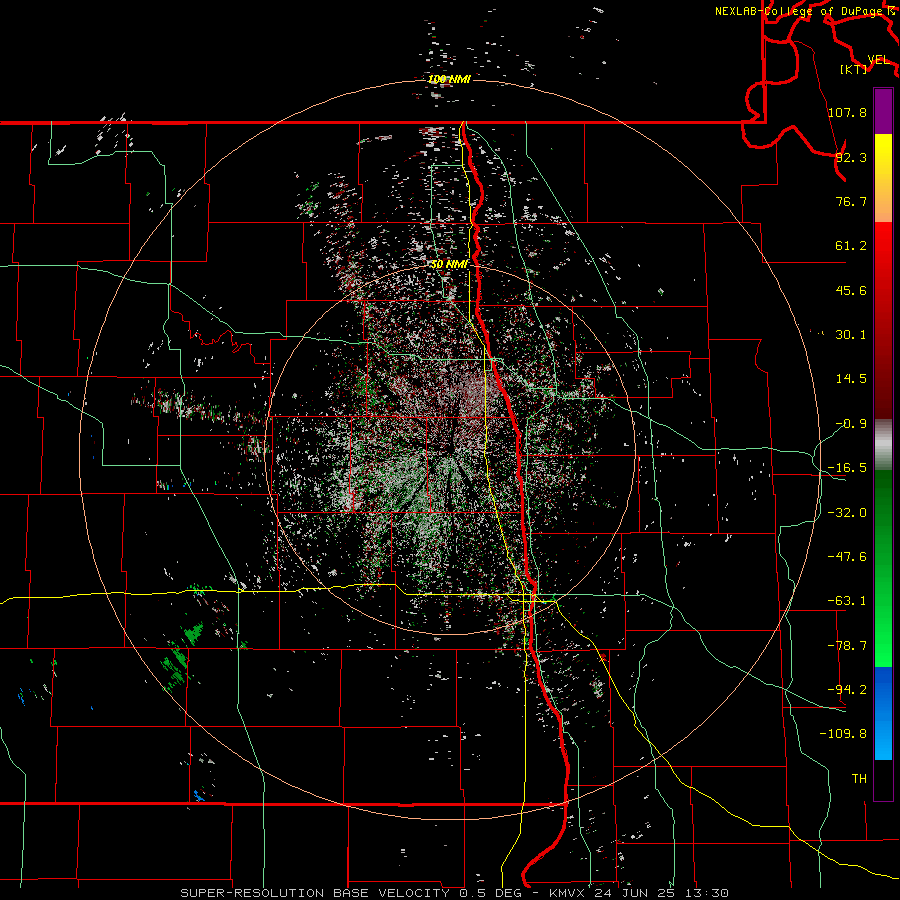This screenshot has width=900, height=900.
Task: Select the 61.2 velocity scale value
Action: pos(851,246)
